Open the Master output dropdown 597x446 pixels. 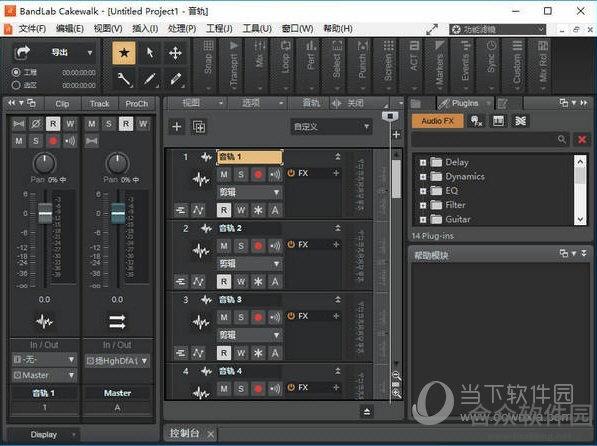(x=44, y=376)
